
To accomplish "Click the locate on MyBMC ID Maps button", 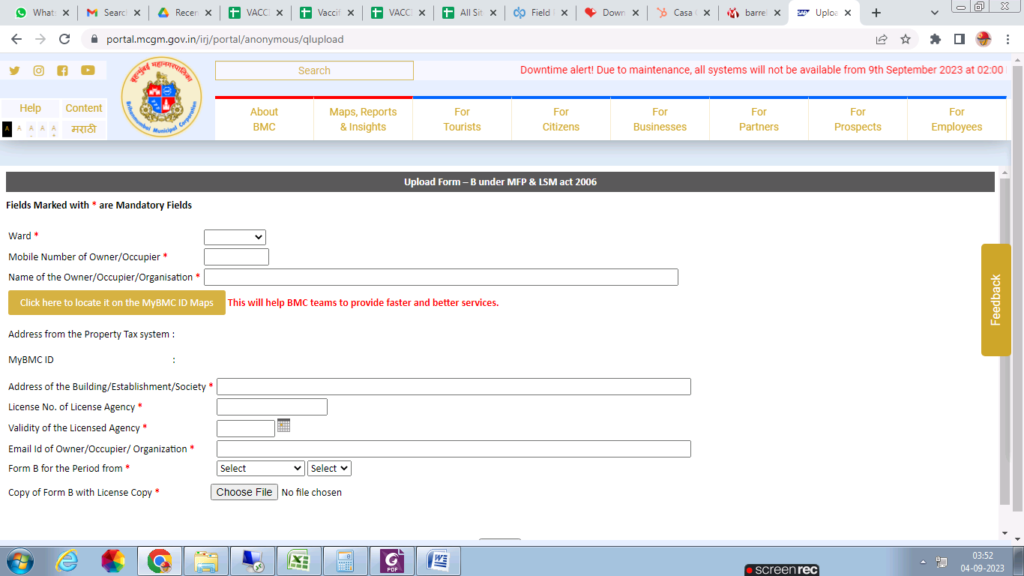I will click(116, 302).
